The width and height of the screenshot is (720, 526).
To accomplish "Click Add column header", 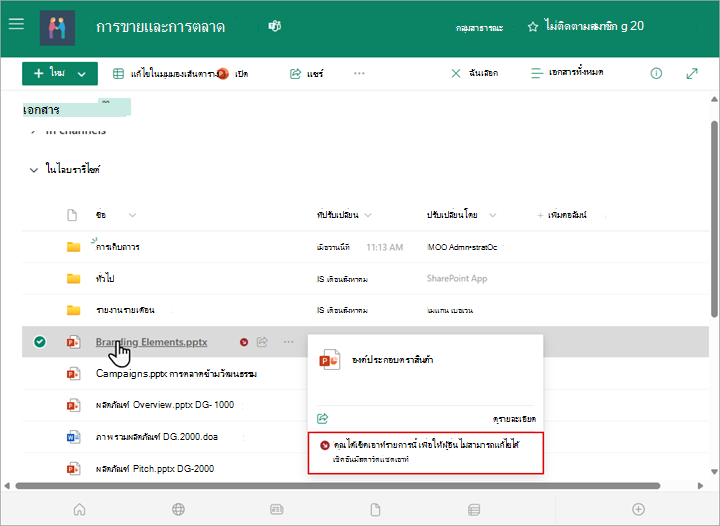I will point(562,215).
